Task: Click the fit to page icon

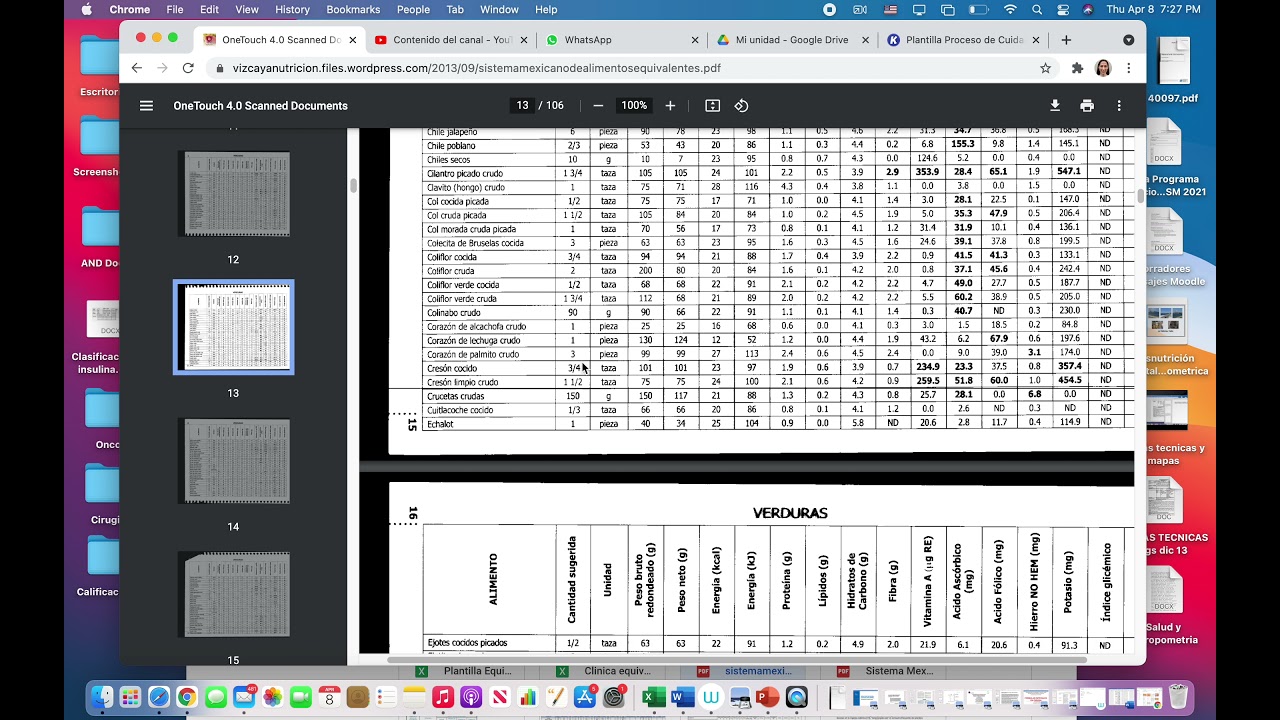Action: 712,105
